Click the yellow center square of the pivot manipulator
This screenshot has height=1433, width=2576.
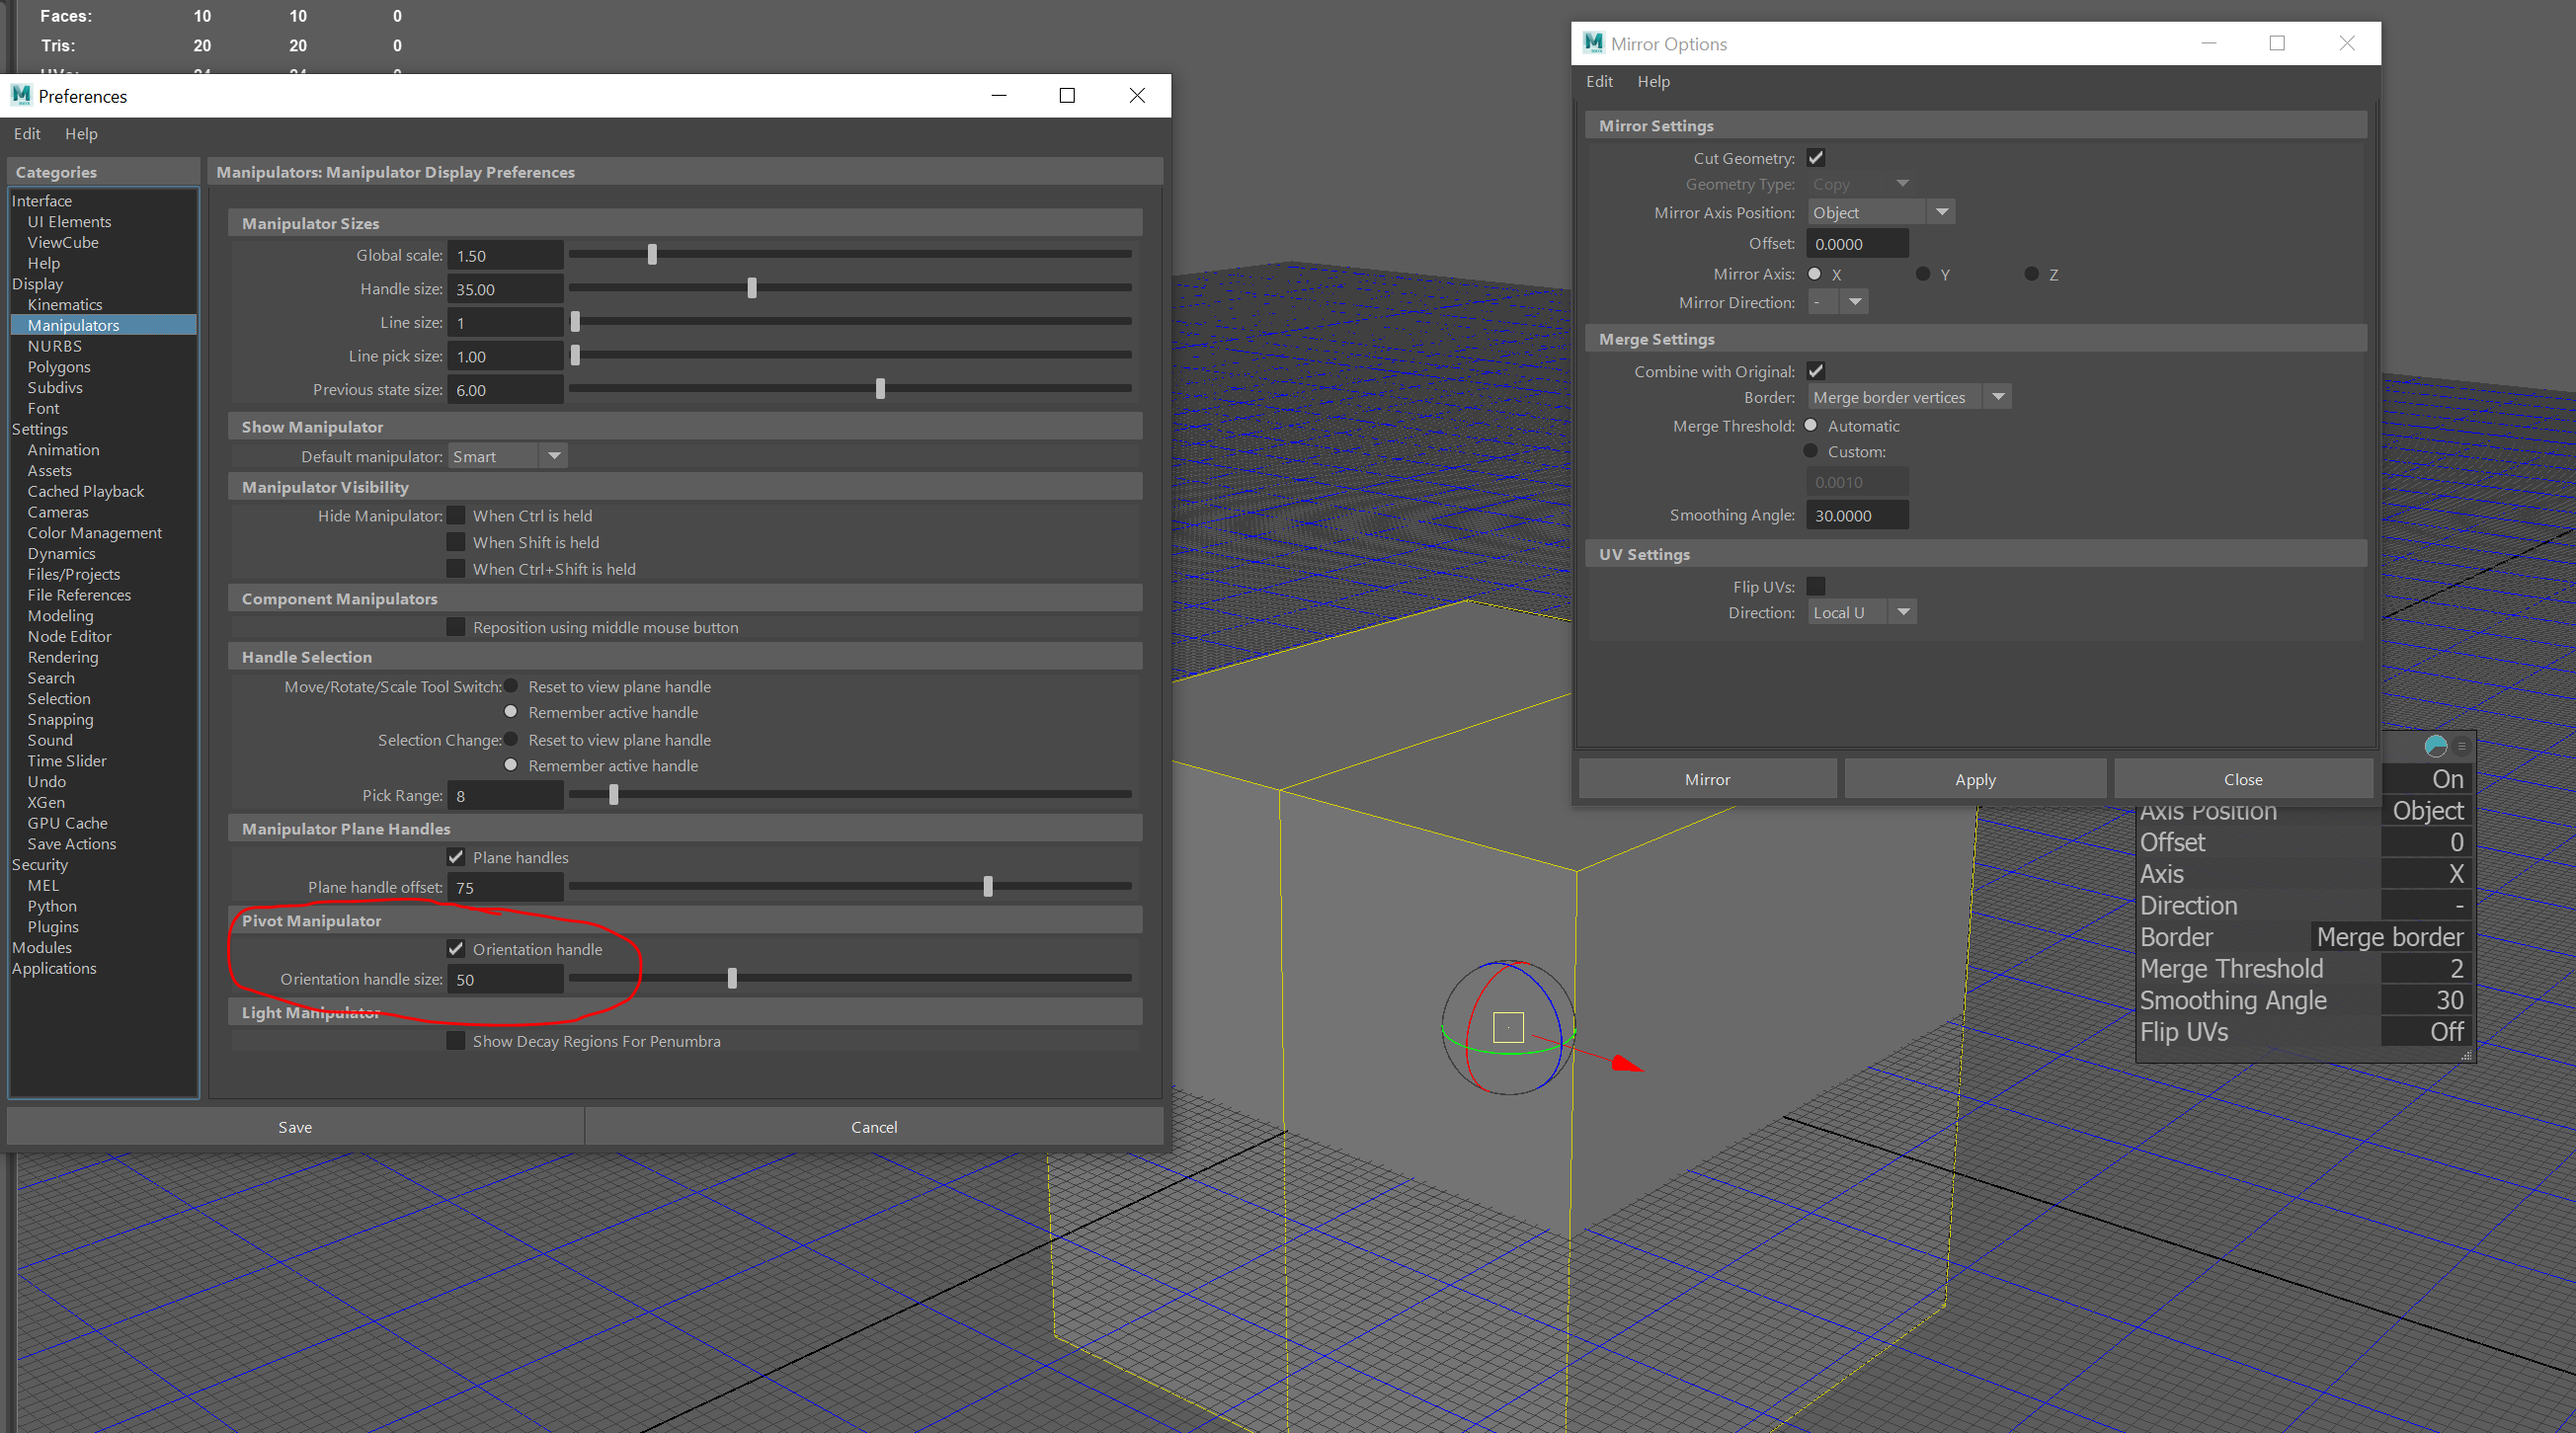pos(1508,1027)
